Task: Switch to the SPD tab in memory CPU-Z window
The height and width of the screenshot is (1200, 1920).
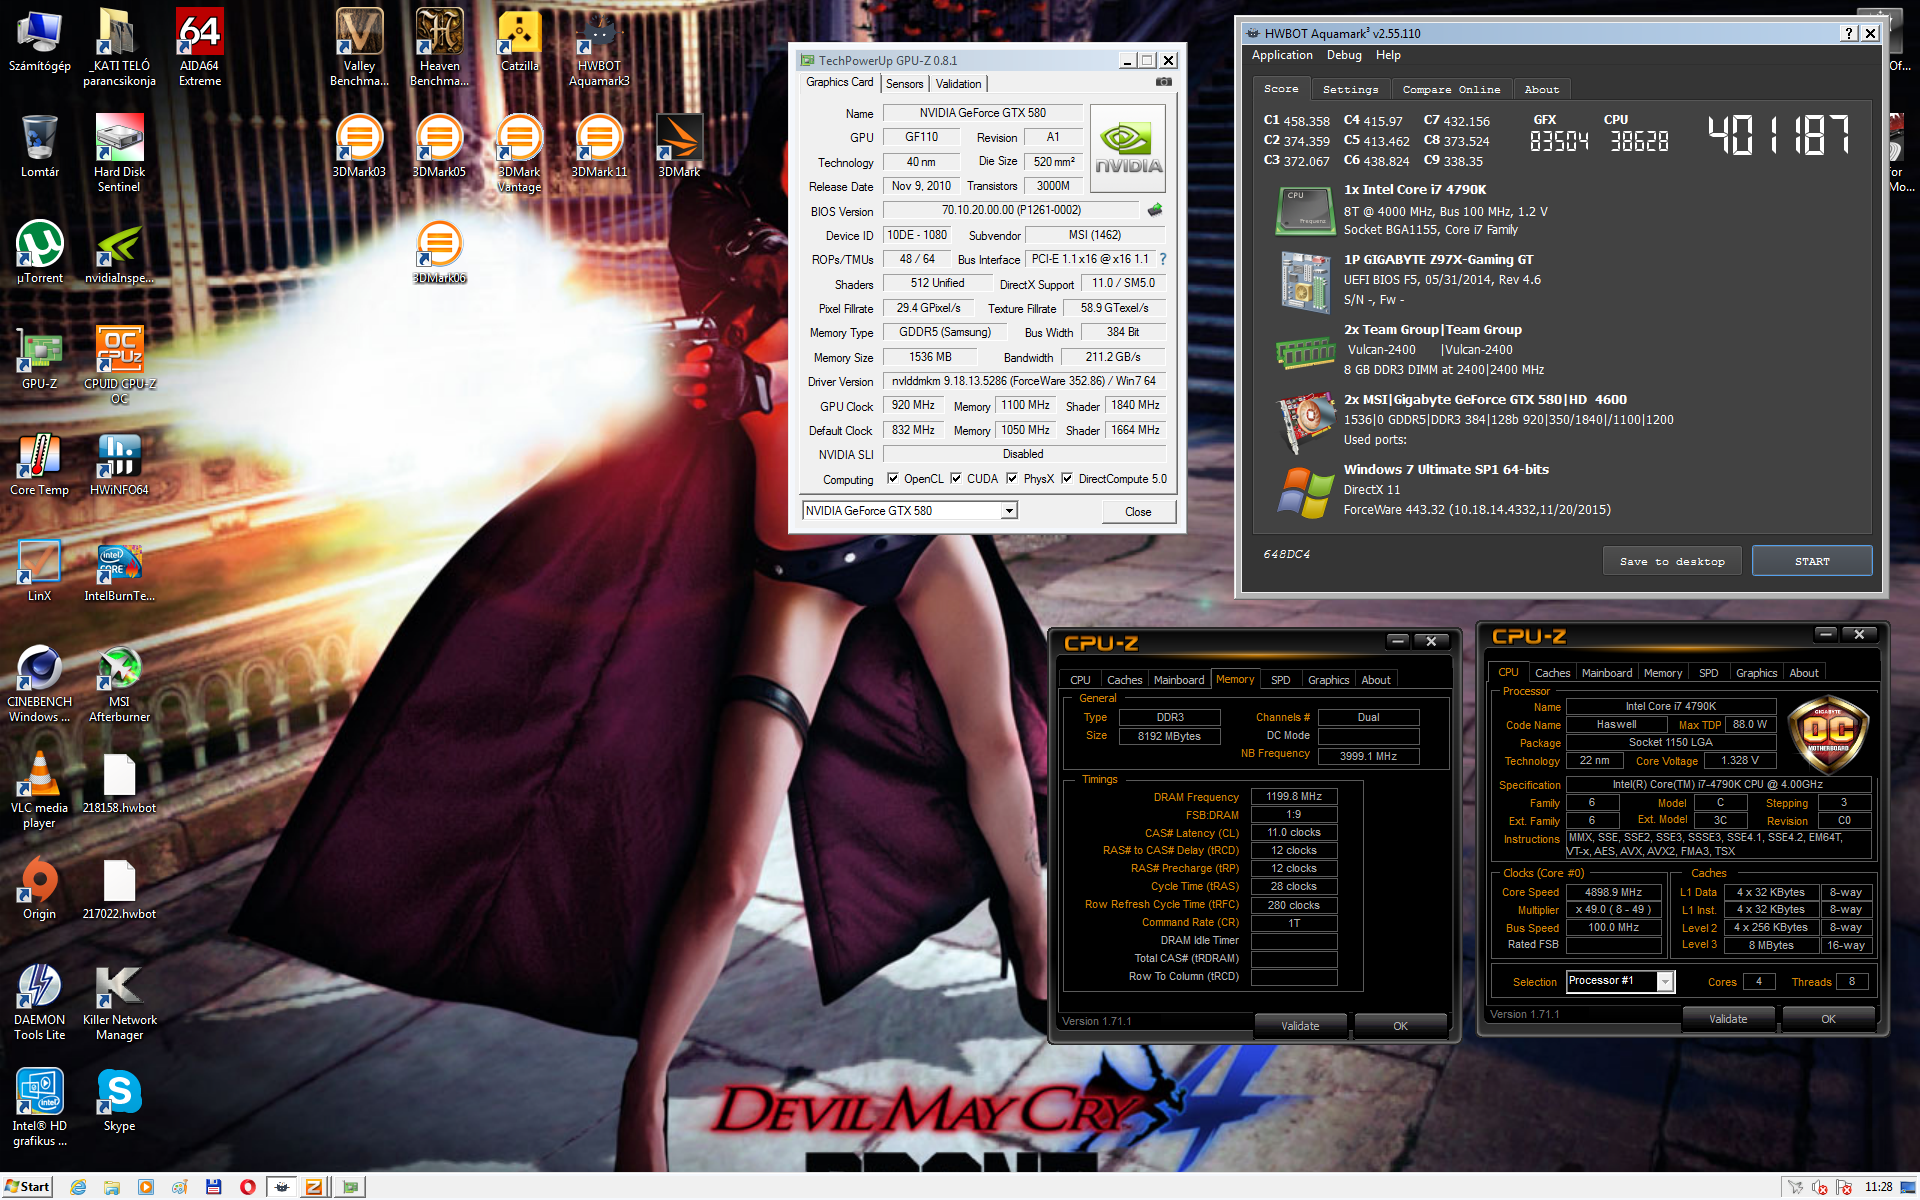Action: pos(1280,680)
